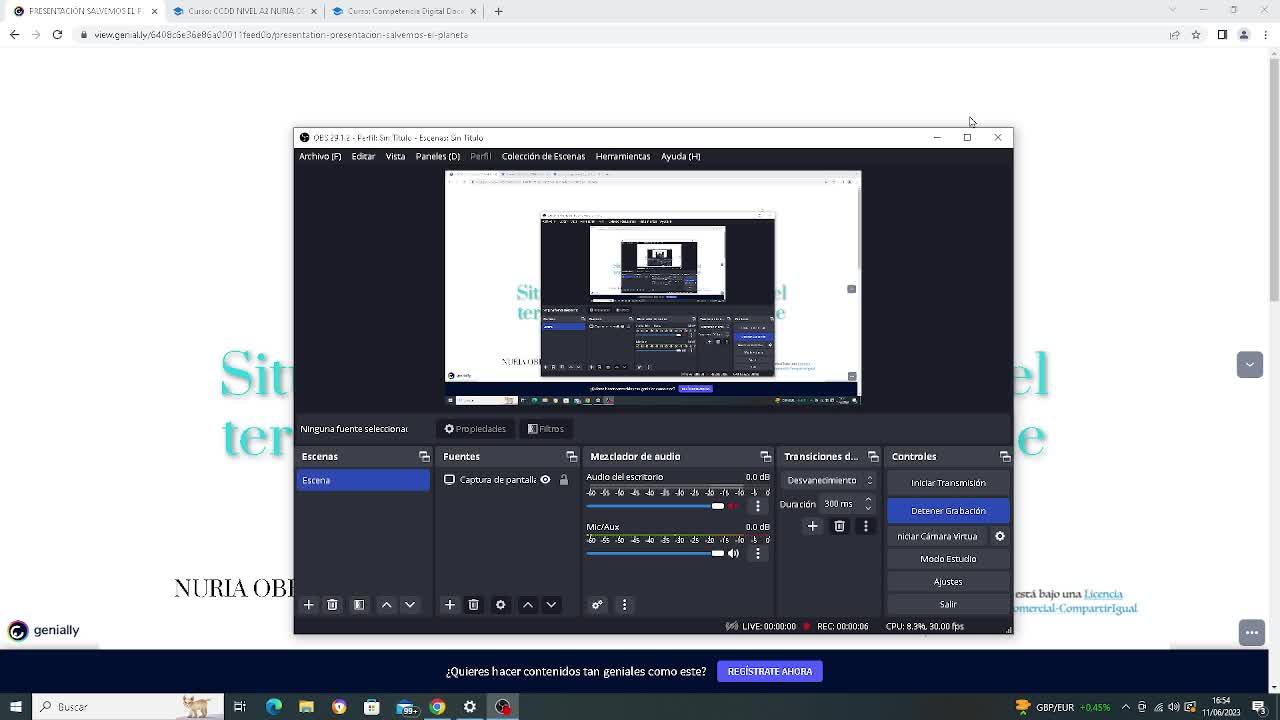Open source properties gear in Fuentes panel

pos(501,605)
